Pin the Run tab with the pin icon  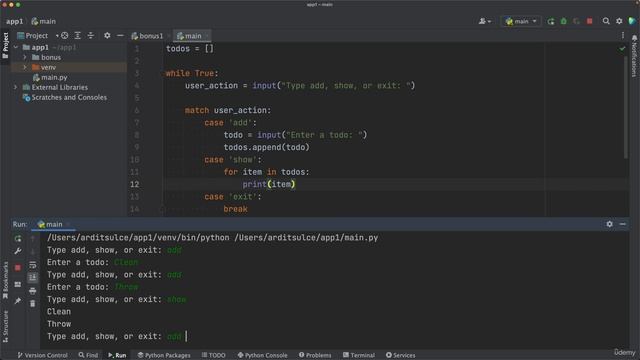18,301
